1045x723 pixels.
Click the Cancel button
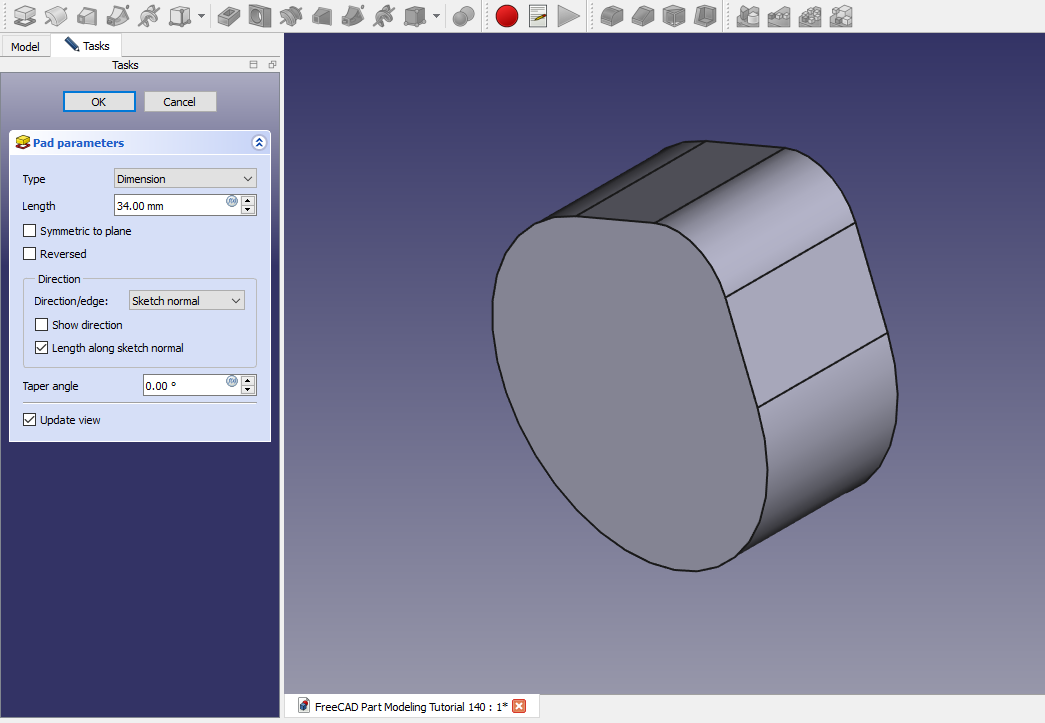coord(180,102)
